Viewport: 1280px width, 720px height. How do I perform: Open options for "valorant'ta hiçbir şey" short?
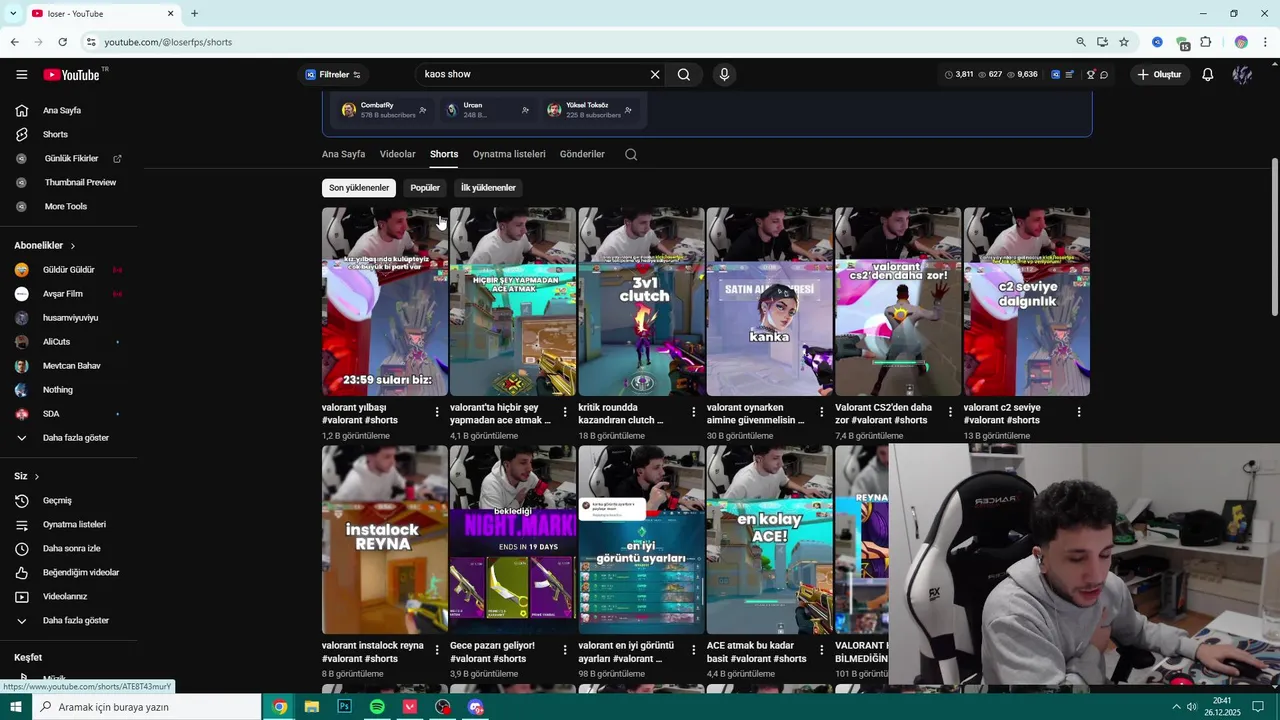coord(565,412)
